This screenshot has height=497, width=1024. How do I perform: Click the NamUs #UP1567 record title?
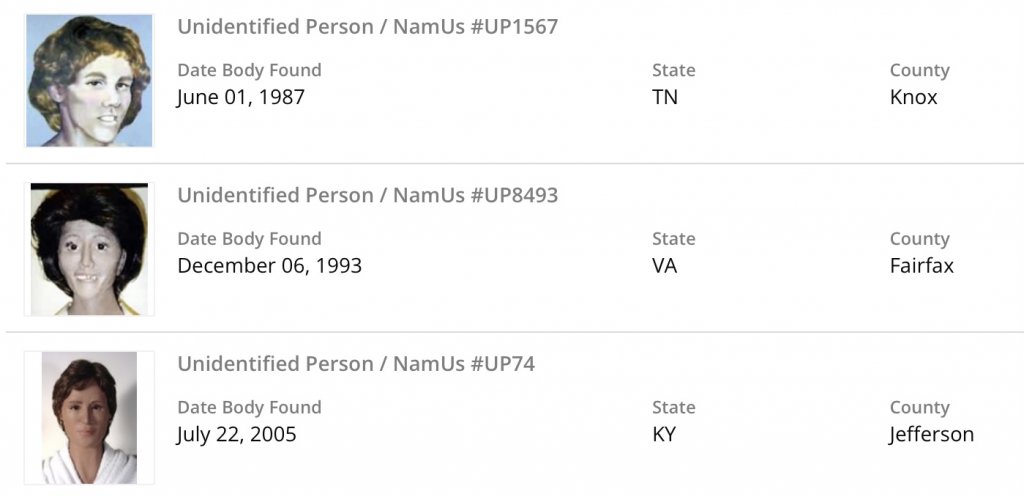click(367, 27)
